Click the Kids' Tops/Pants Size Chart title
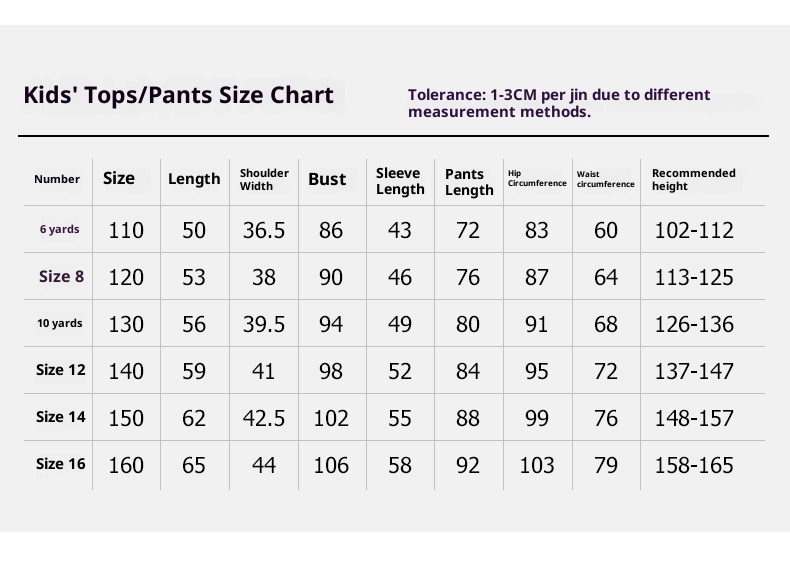 (x=178, y=95)
